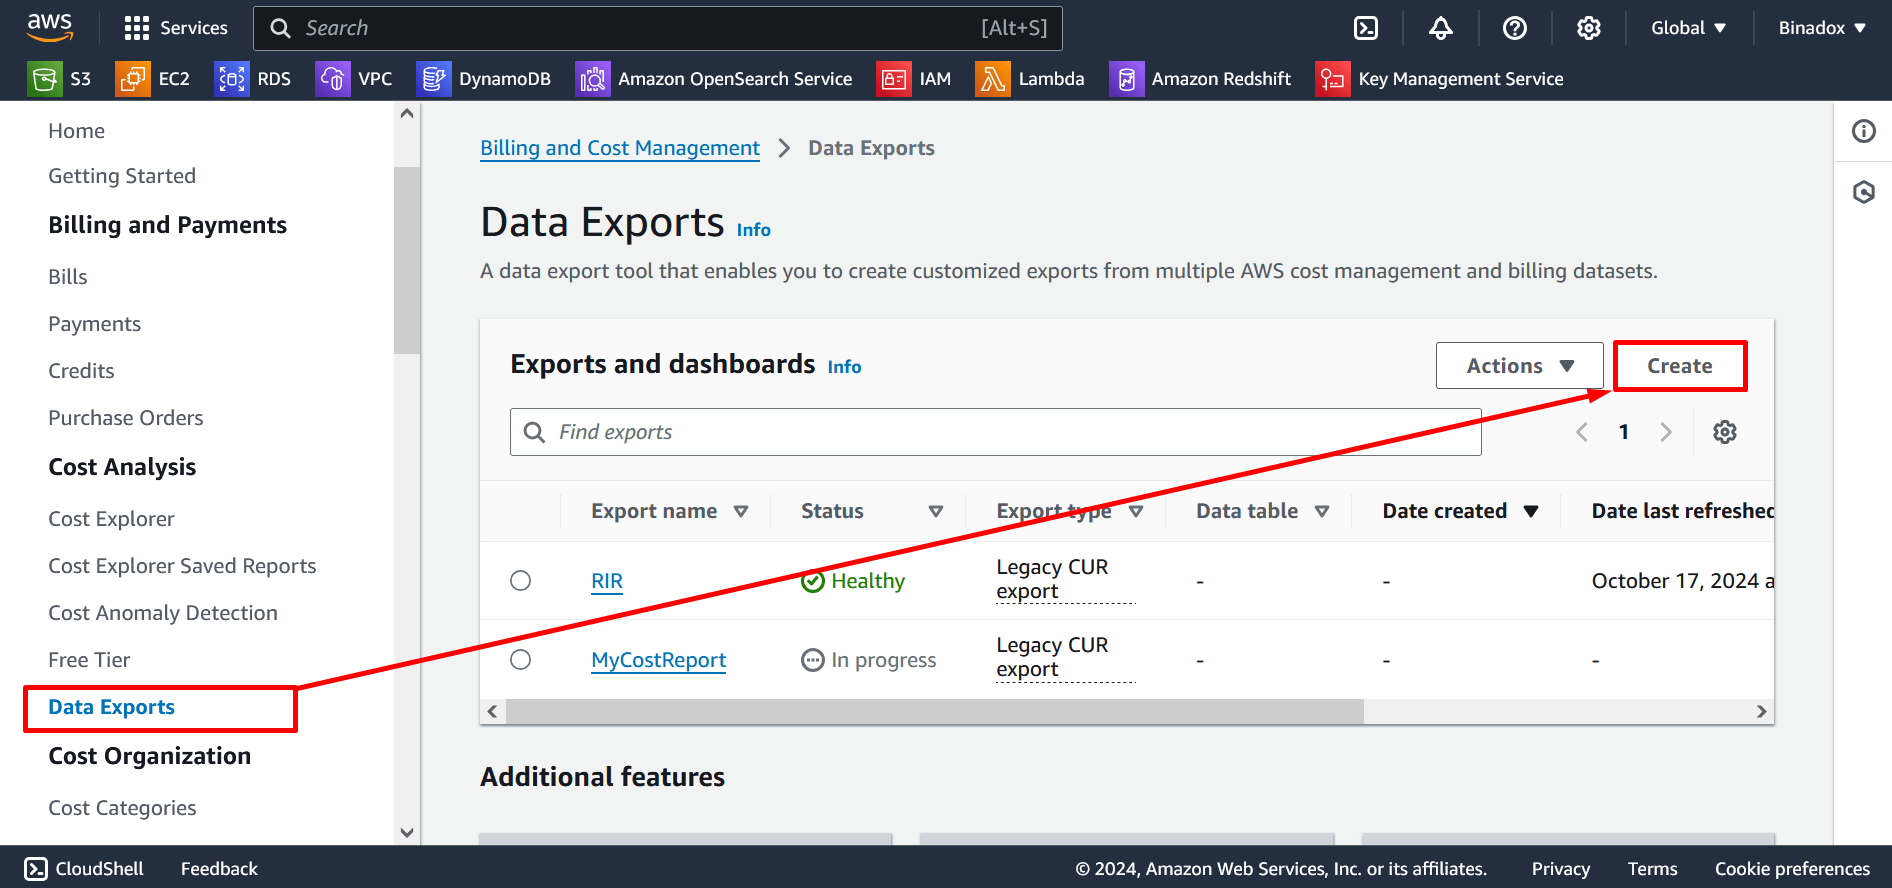Open the MyCostReport export link
Viewport: 1892px width, 888px height.
pos(659,660)
